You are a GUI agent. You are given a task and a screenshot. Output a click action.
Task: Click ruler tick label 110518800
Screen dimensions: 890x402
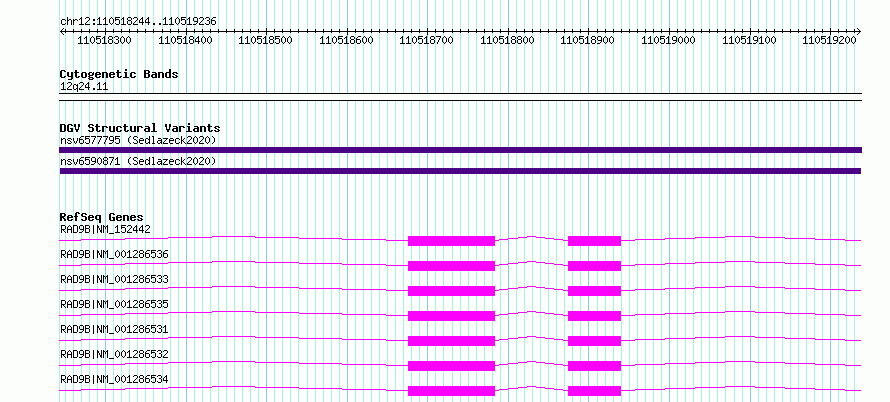tap(507, 40)
